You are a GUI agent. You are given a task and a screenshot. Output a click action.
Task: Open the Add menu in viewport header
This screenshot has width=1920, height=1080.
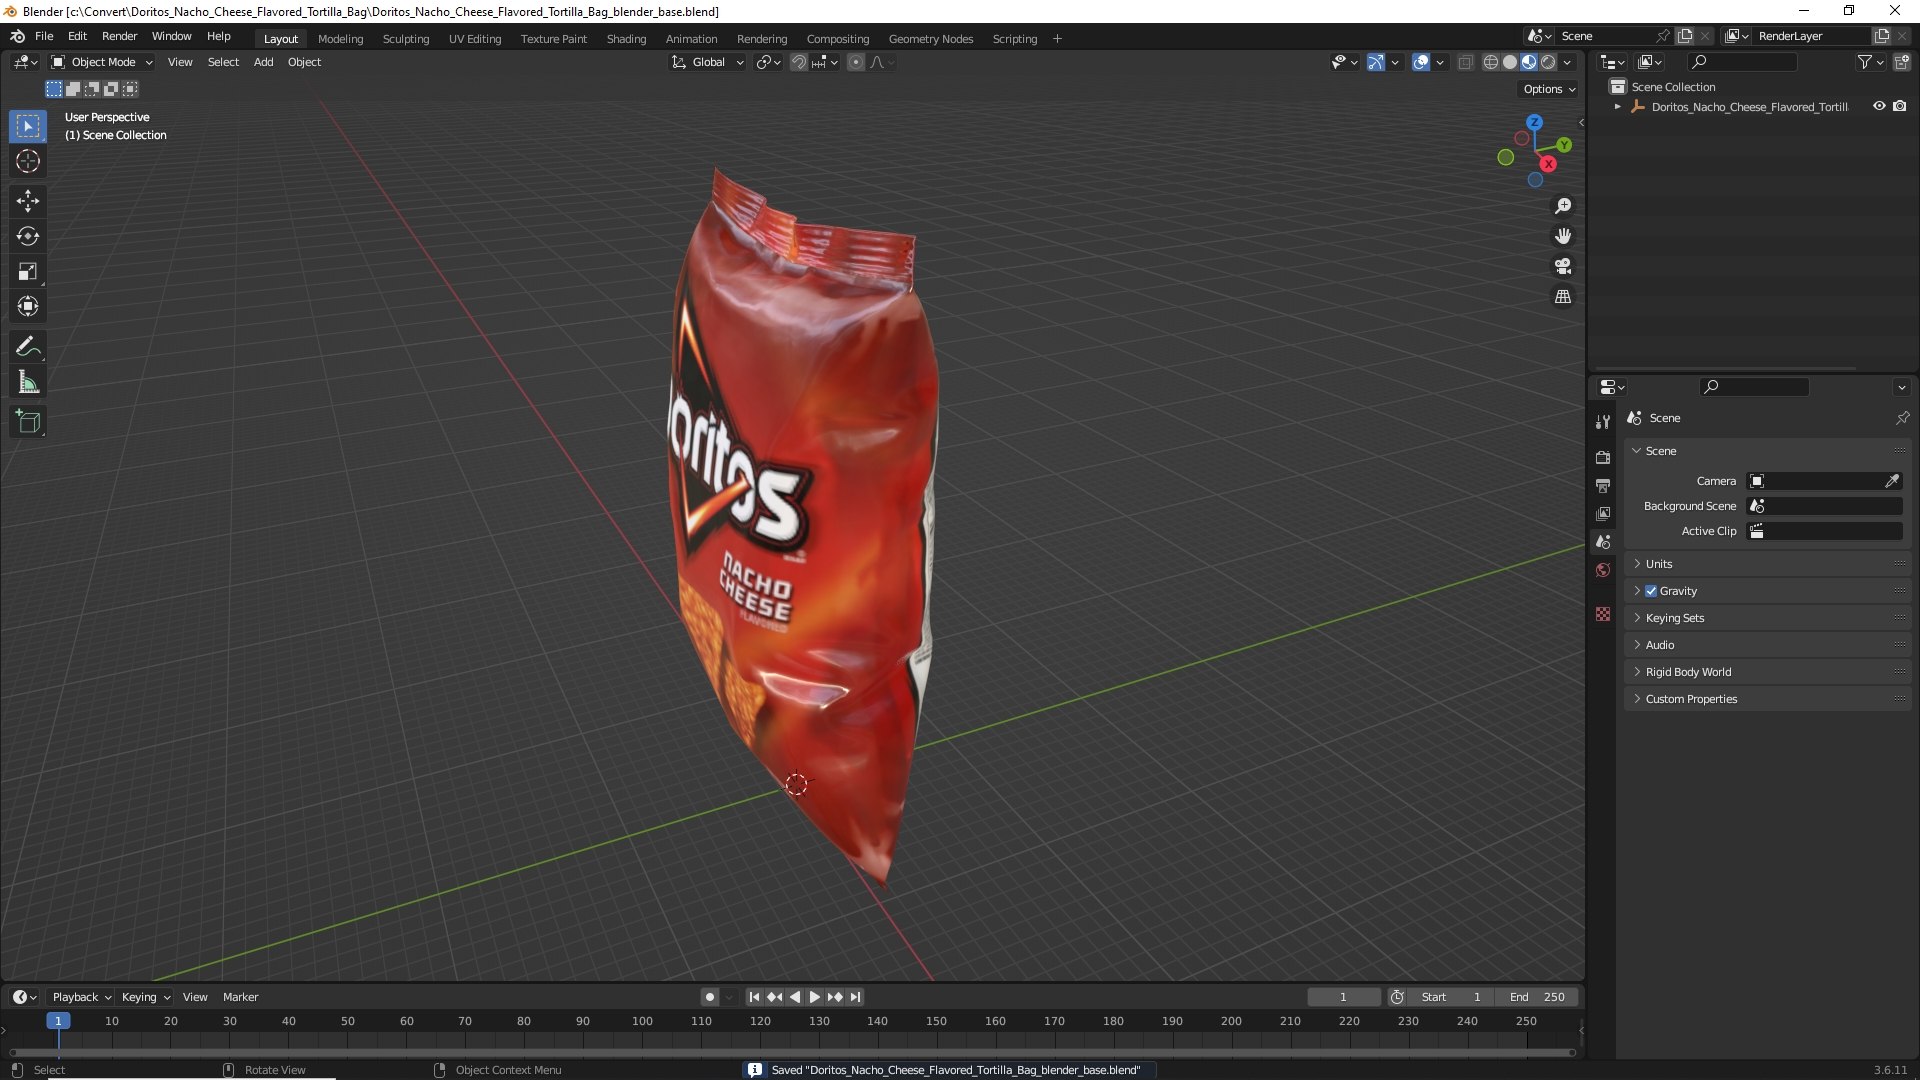click(x=263, y=62)
